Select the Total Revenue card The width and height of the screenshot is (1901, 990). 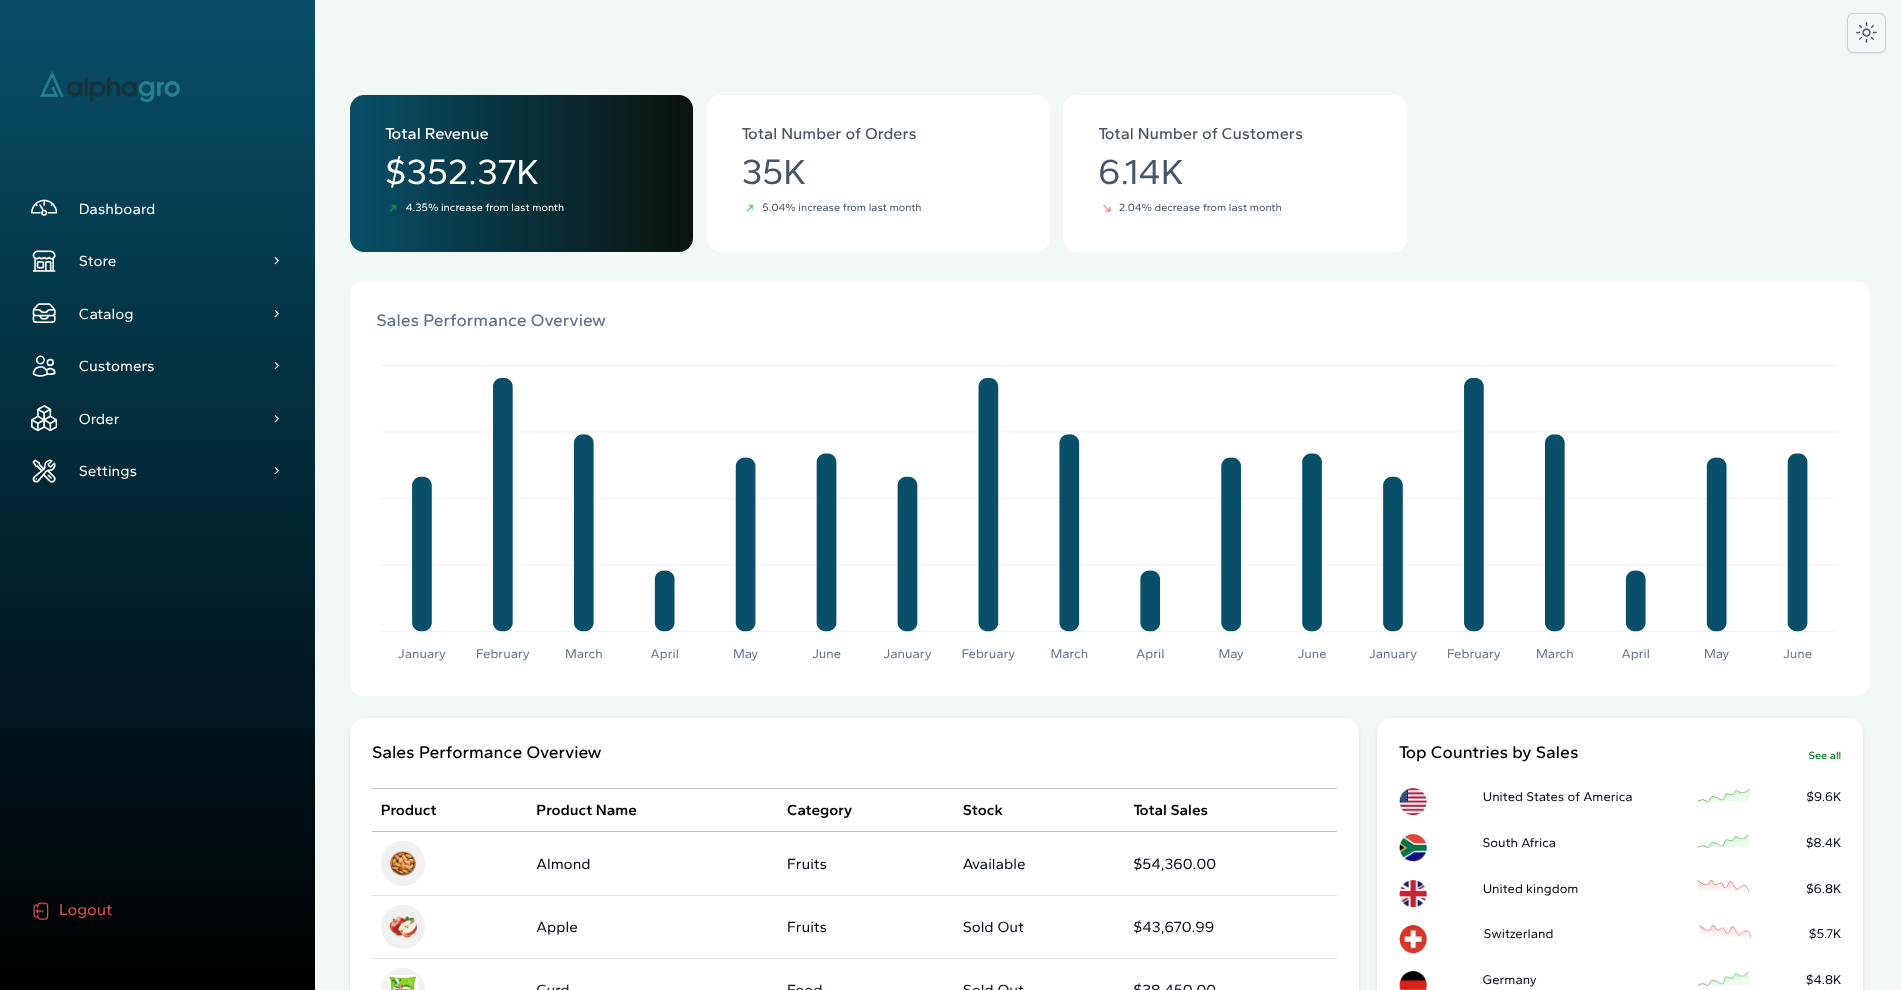point(521,173)
